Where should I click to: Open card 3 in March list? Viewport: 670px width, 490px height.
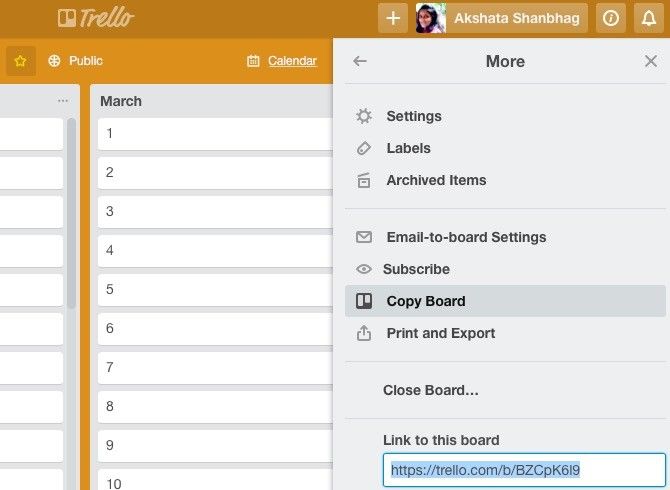pos(215,211)
